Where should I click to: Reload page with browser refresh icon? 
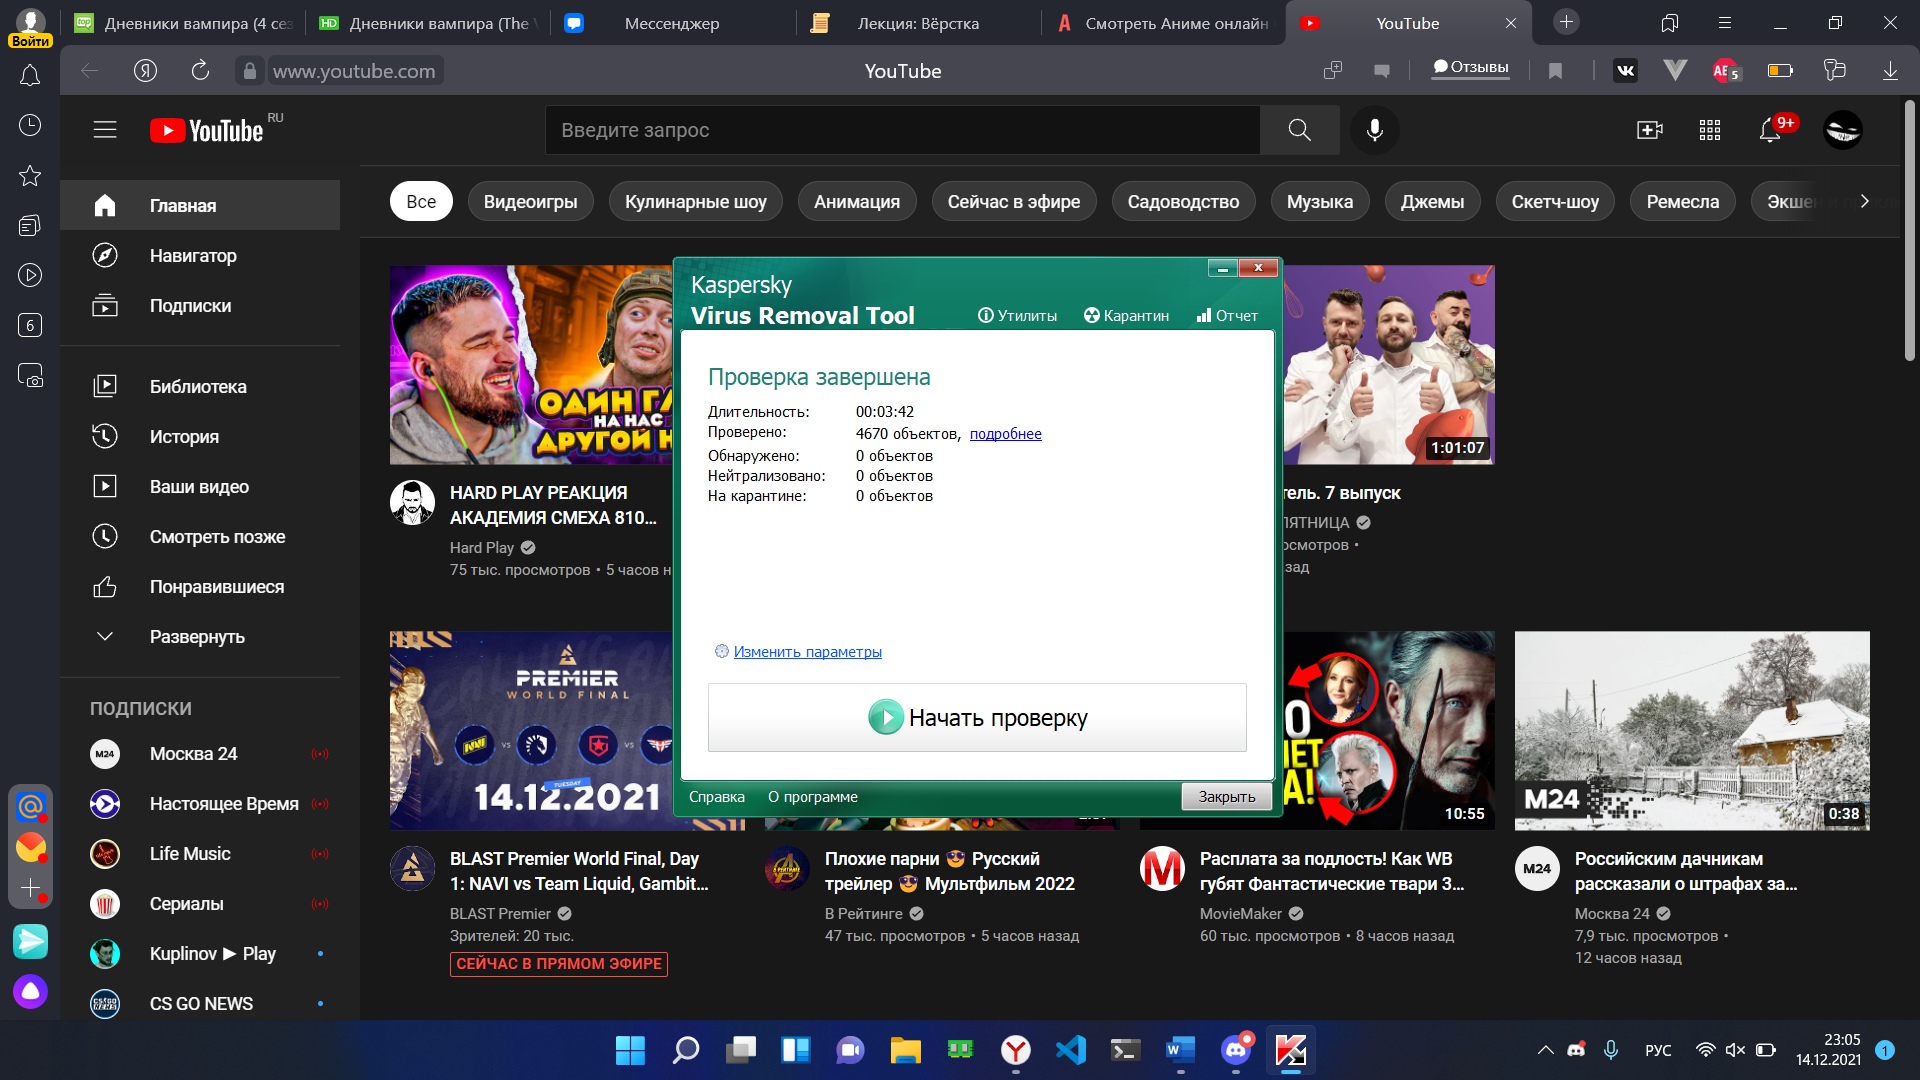pyautogui.click(x=200, y=70)
